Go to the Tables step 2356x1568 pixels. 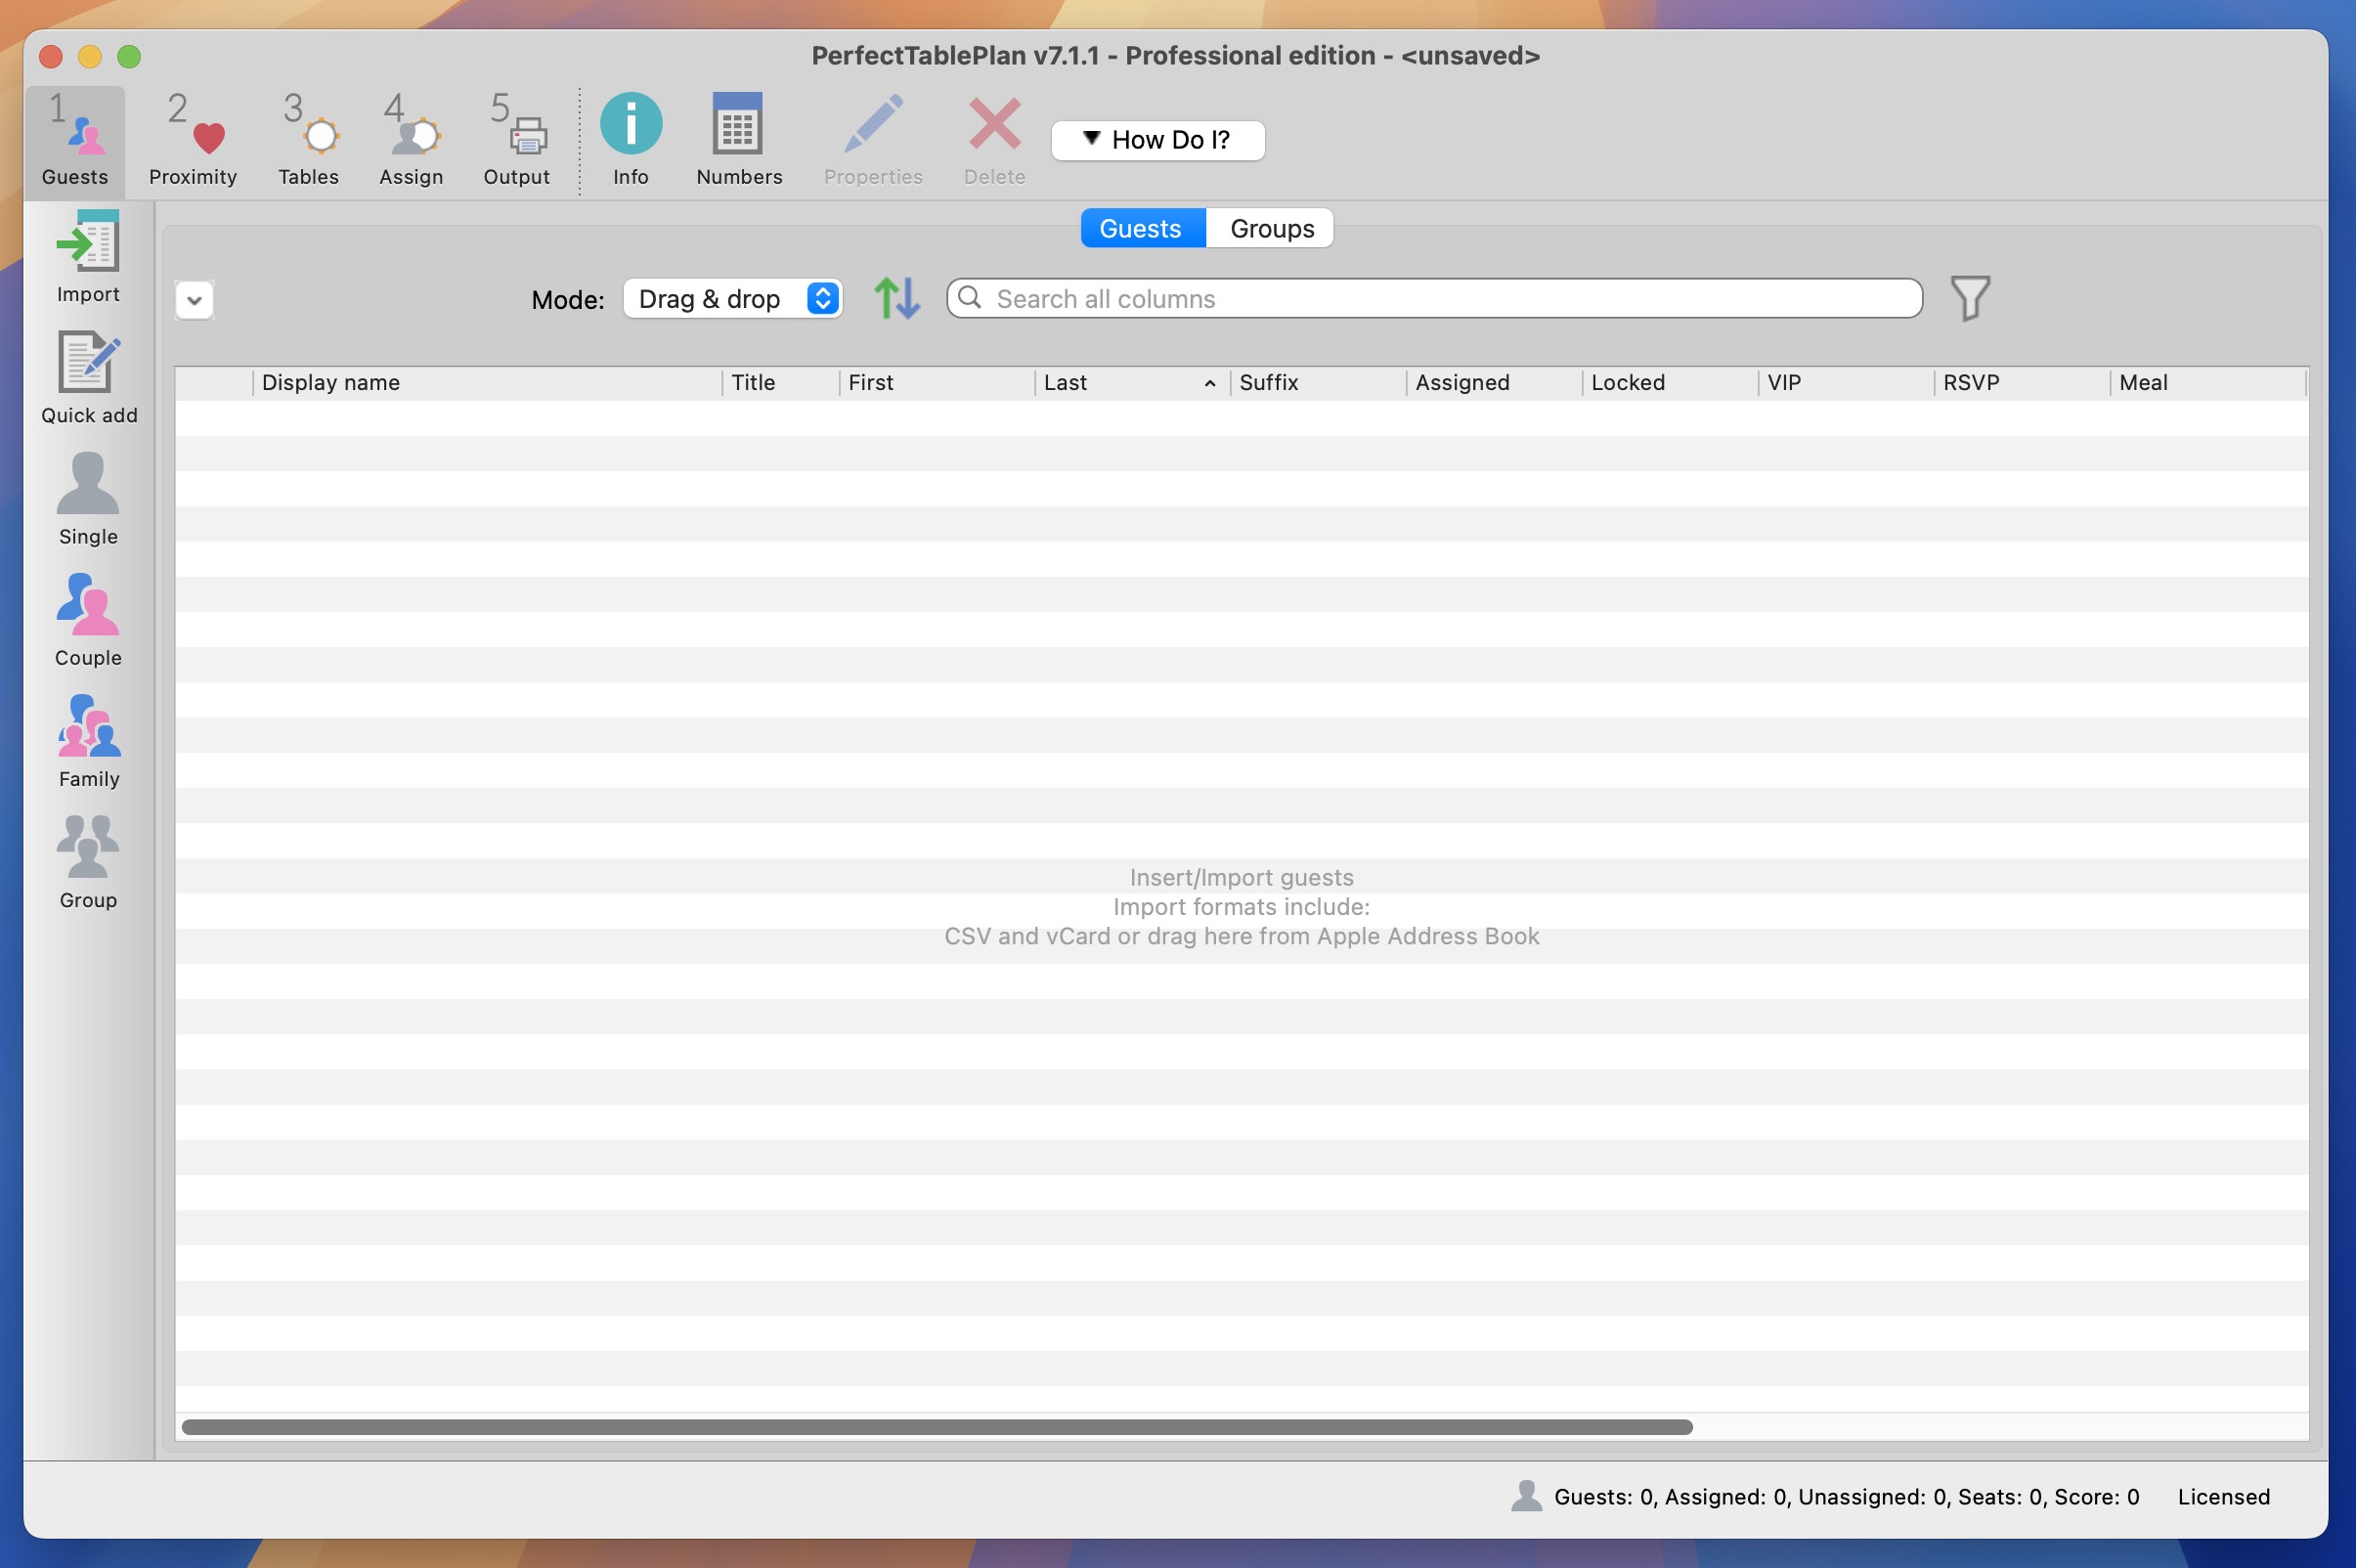coord(308,138)
